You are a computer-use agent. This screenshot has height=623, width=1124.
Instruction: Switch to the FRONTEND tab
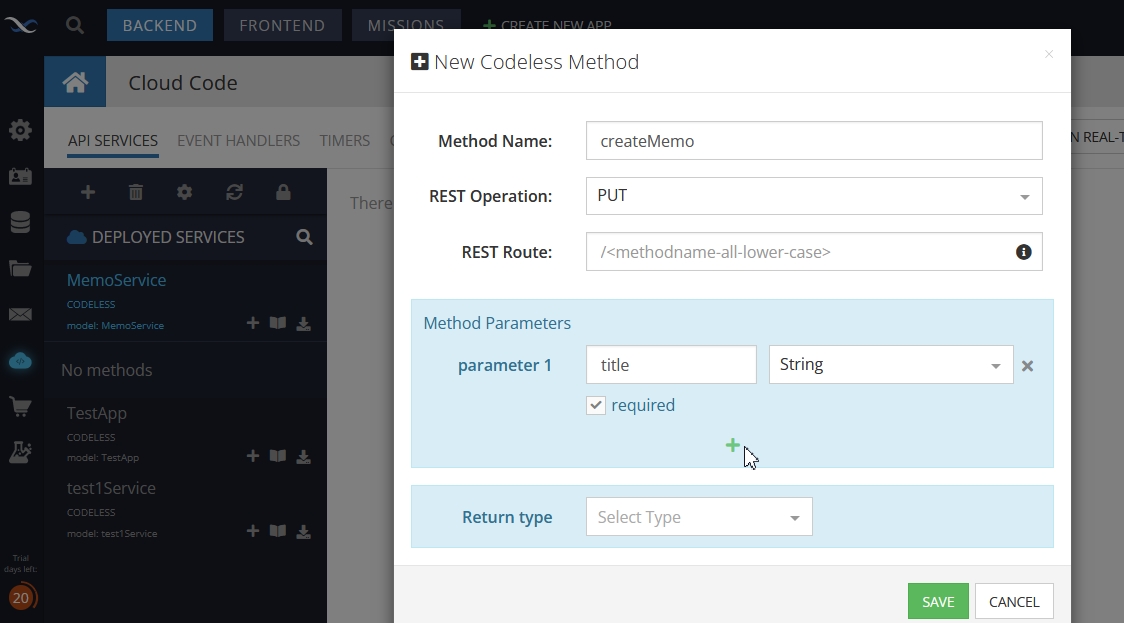pyautogui.click(x=282, y=25)
